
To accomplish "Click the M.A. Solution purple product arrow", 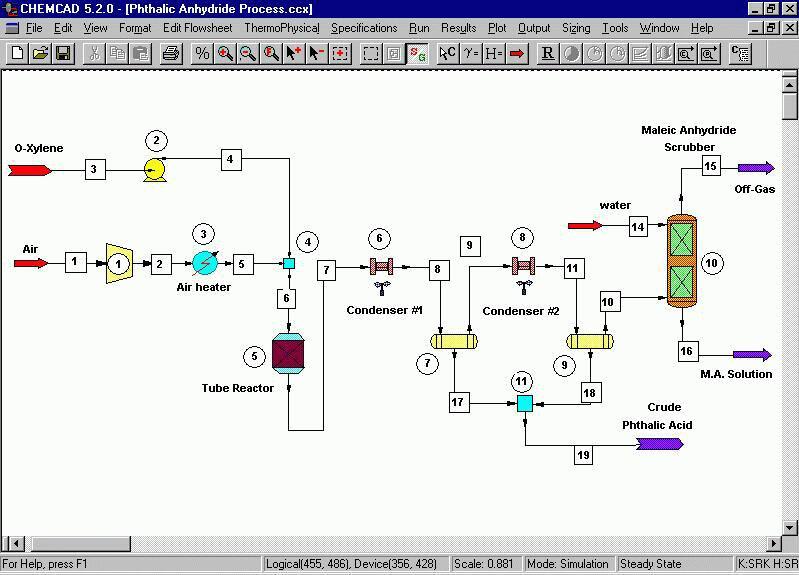I will (752, 355).
